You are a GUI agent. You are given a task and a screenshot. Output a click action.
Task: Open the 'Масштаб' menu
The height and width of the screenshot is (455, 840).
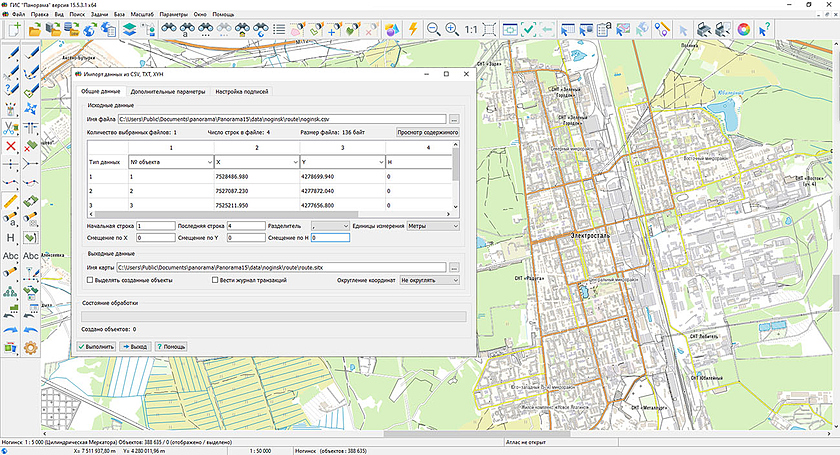pyautogui.click(x=143, y=15)
